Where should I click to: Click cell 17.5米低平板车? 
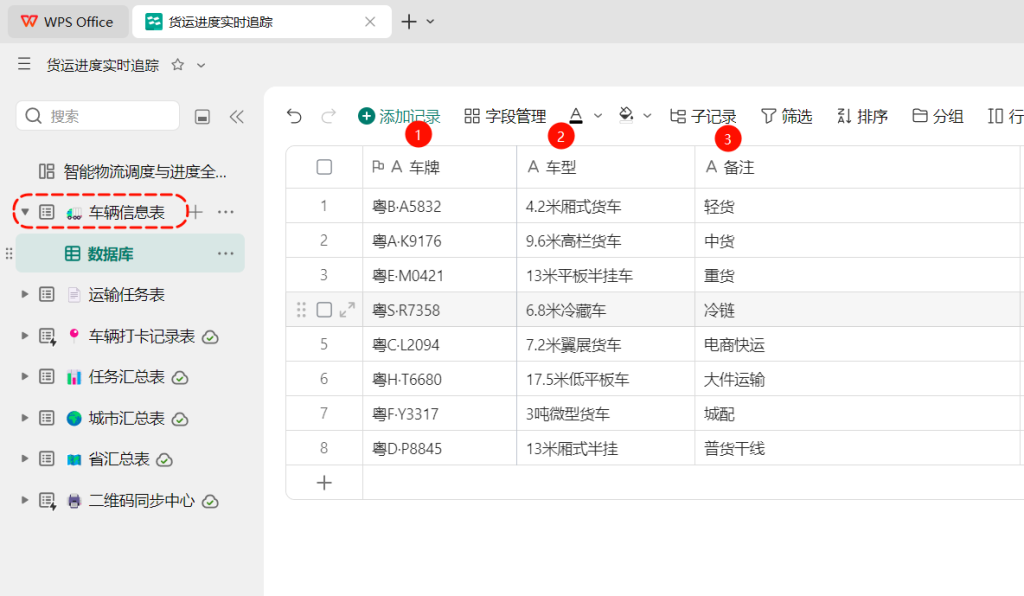[x=605, y=379]
